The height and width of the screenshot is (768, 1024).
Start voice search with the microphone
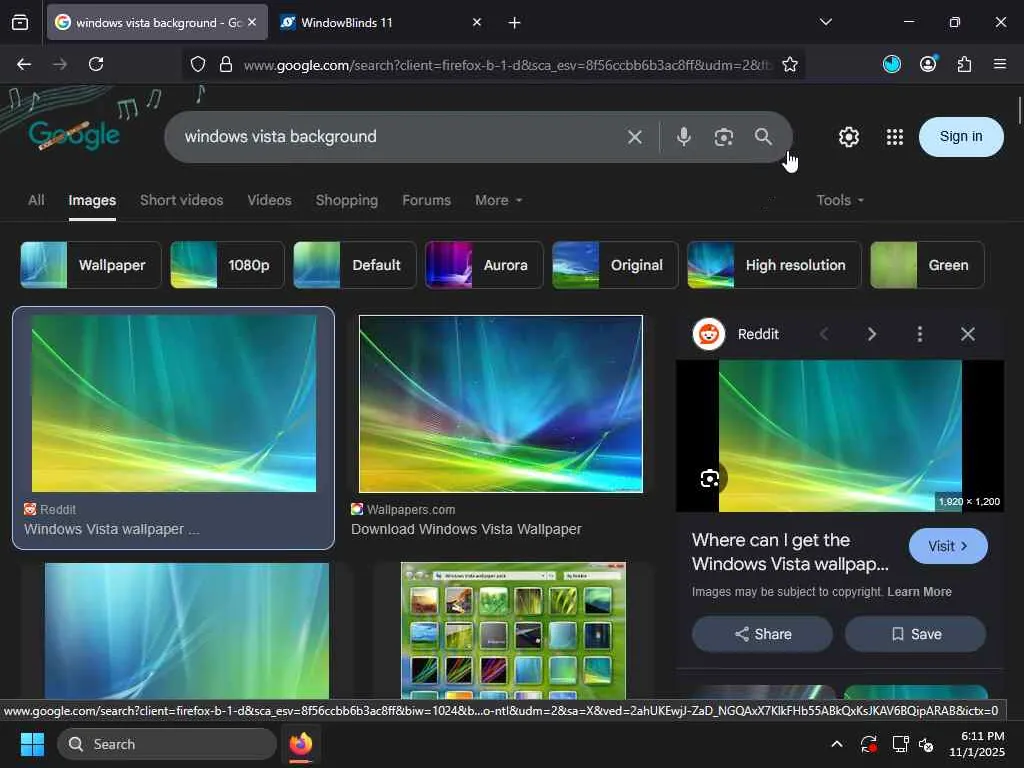[684, 136]
